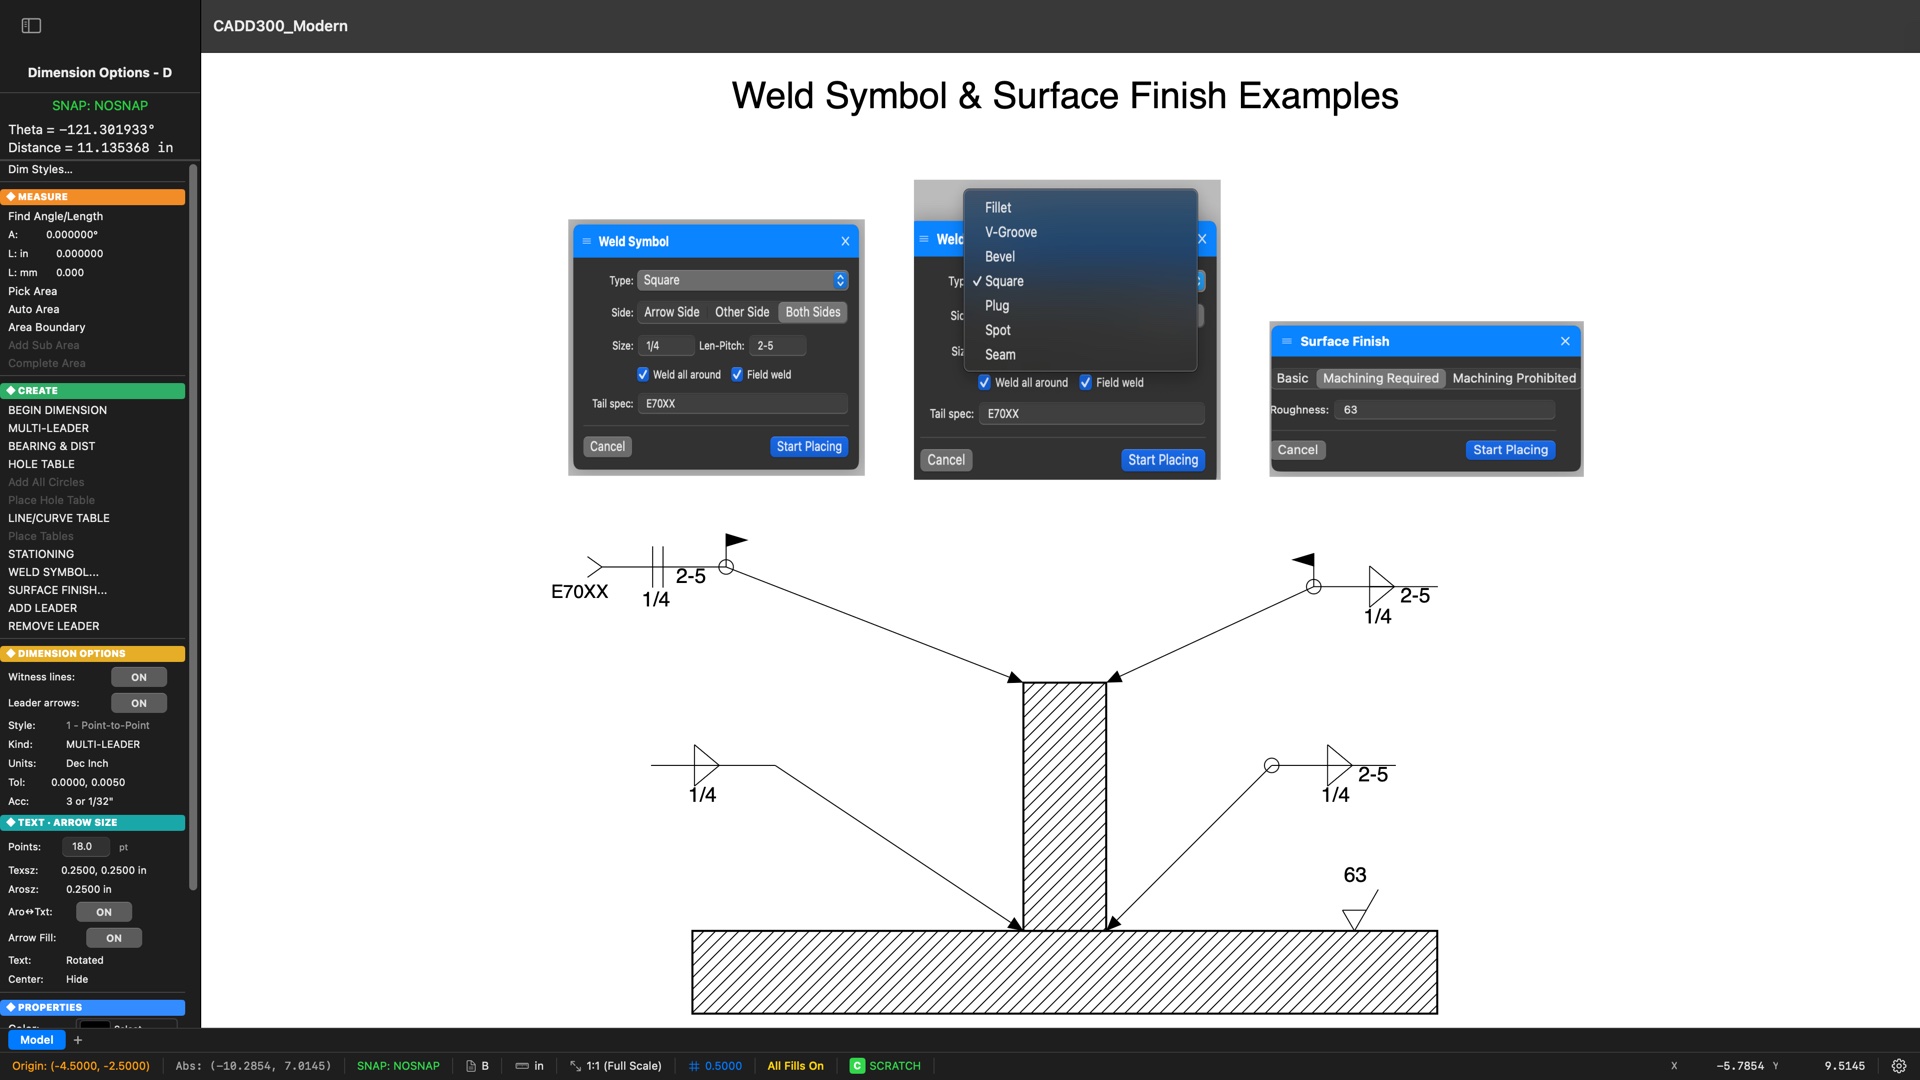This screenshot has width=1920, height=1080.
Task: Uncheck Weld all around in left dialog
Action: (x=643, y=375)
